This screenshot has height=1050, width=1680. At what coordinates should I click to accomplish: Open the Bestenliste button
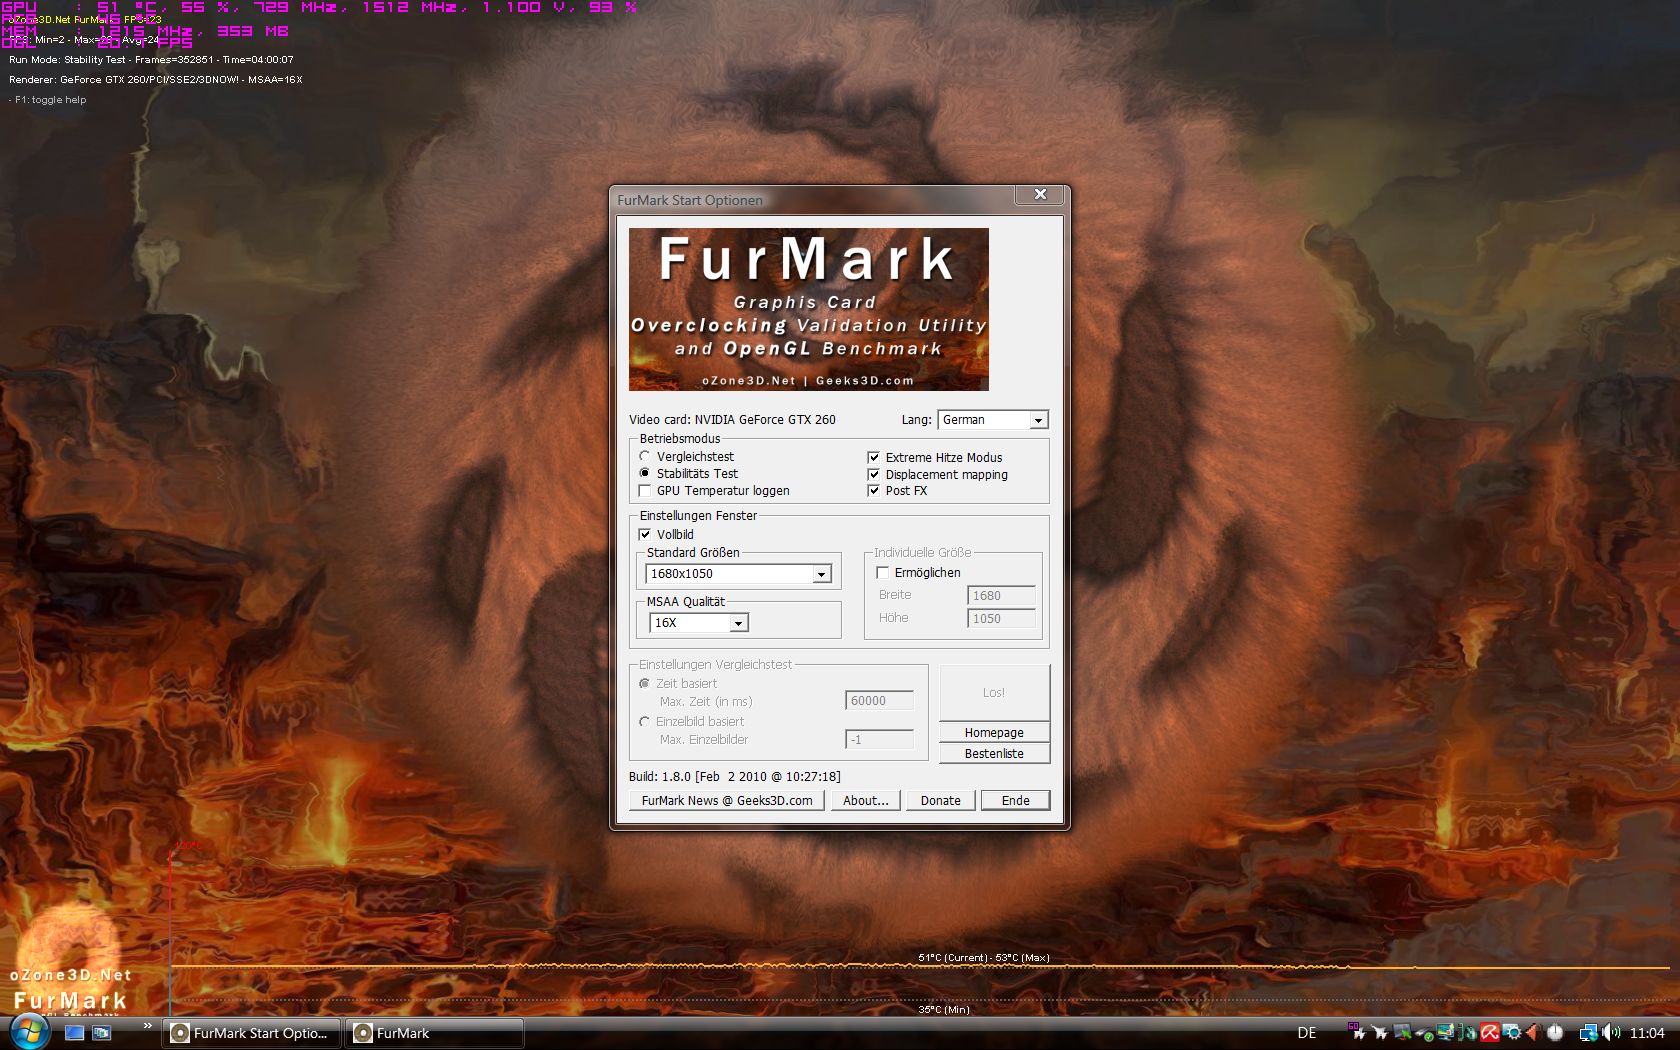994,754
